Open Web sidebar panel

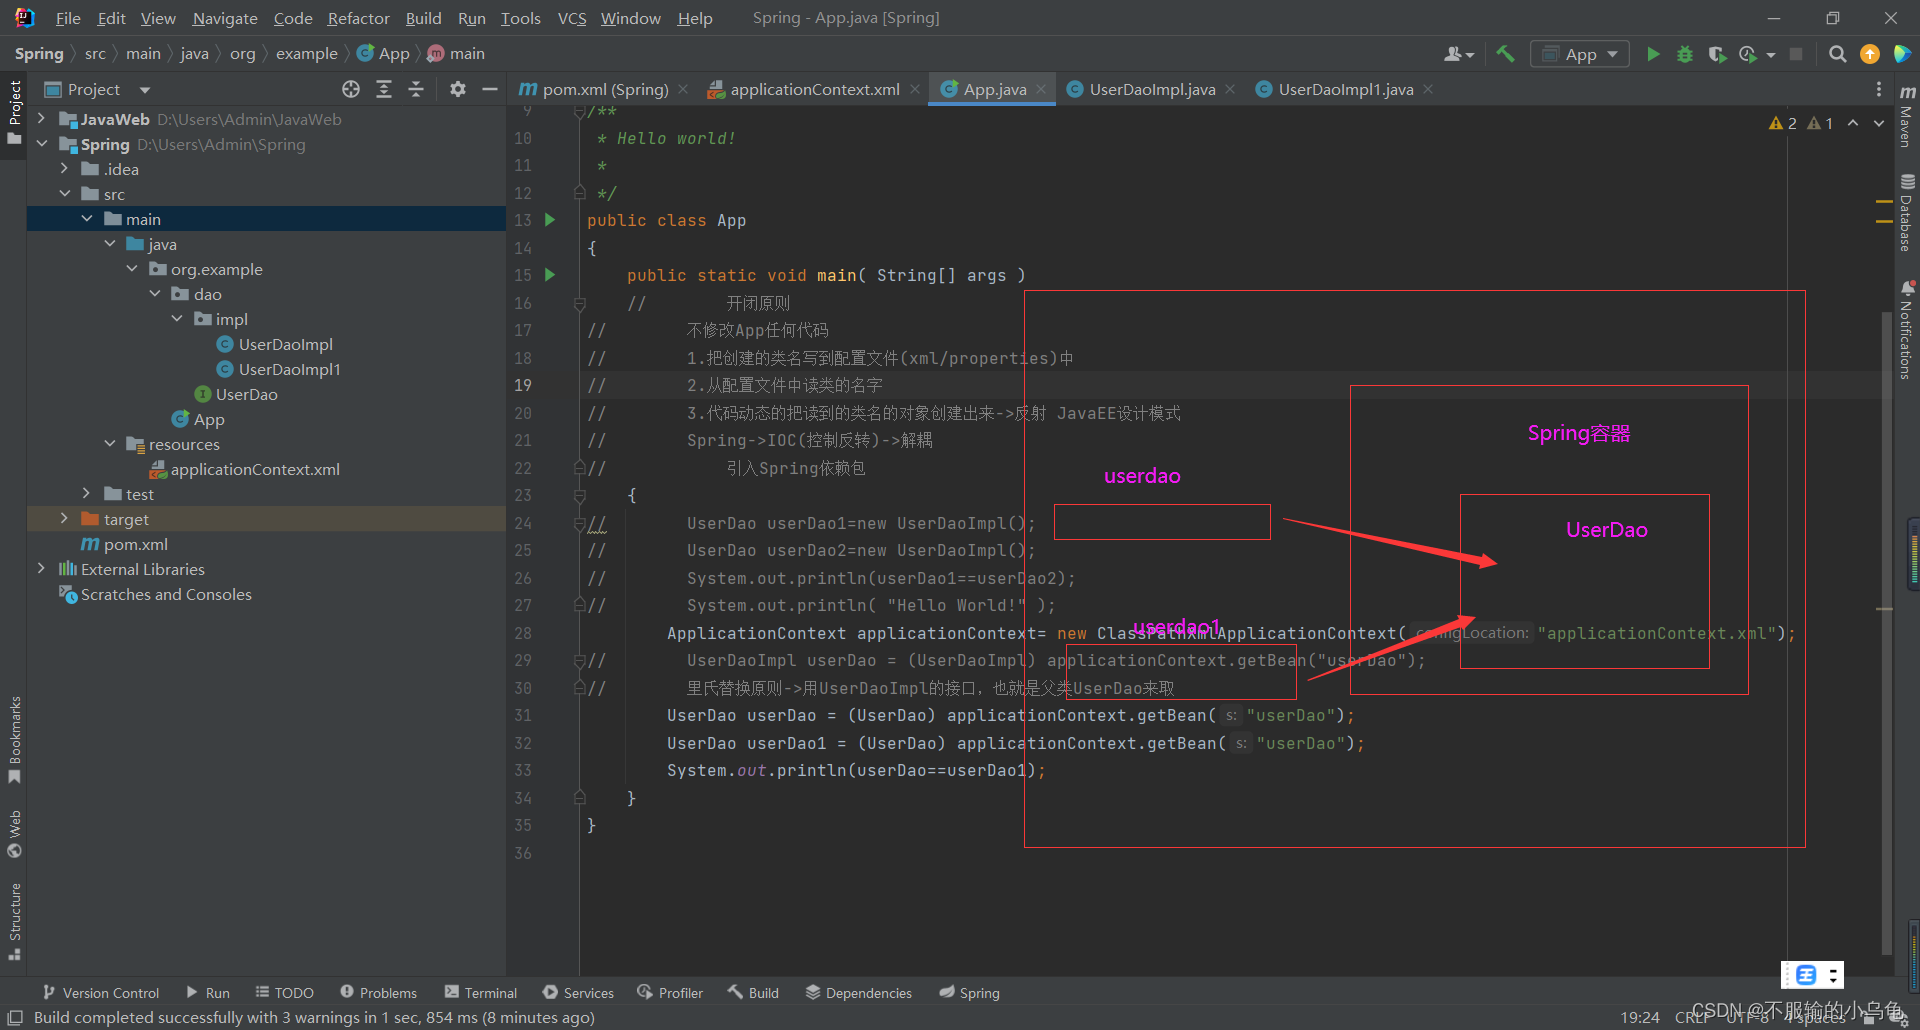pos(14,834)
